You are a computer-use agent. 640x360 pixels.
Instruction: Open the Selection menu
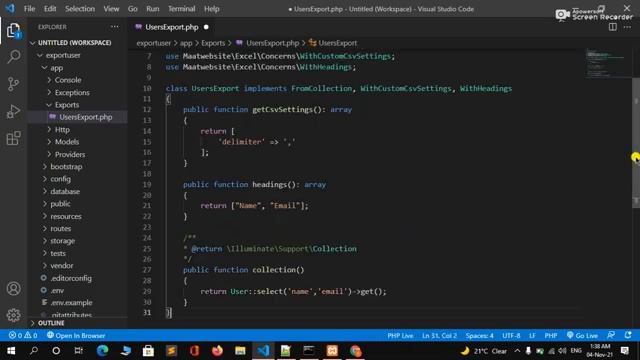(x=80, y=9)
